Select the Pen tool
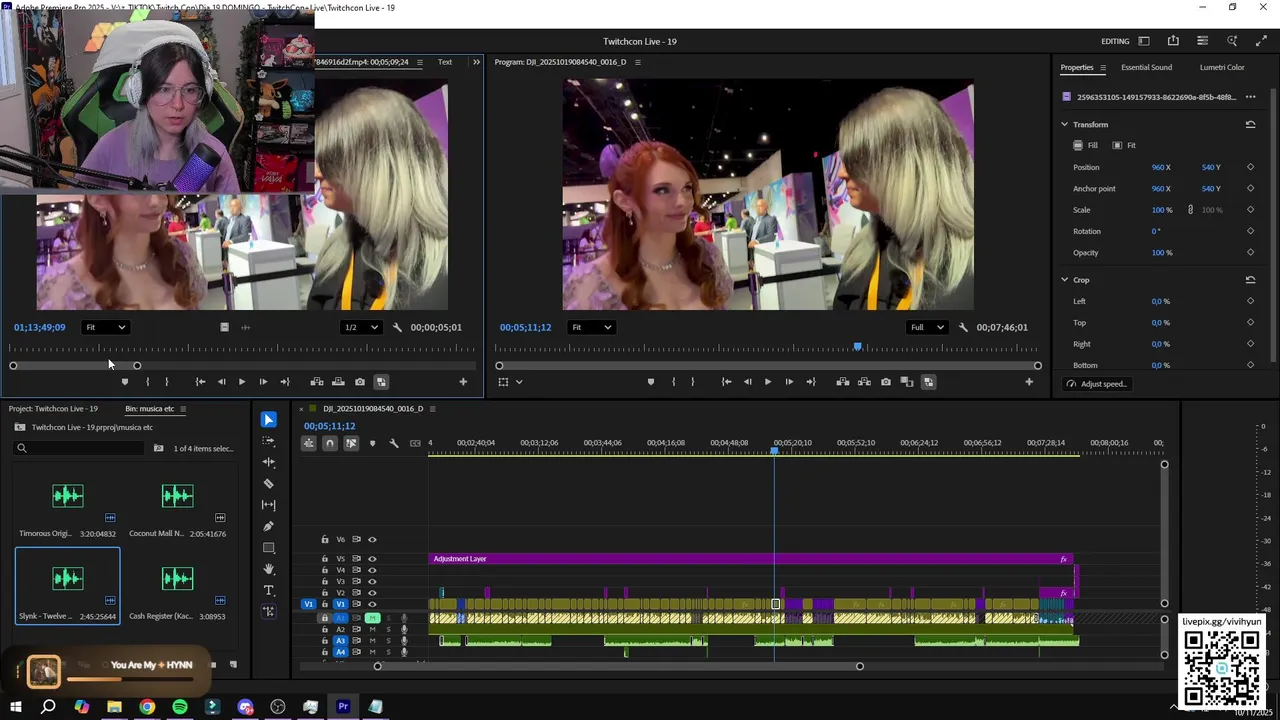 point(268,526)
